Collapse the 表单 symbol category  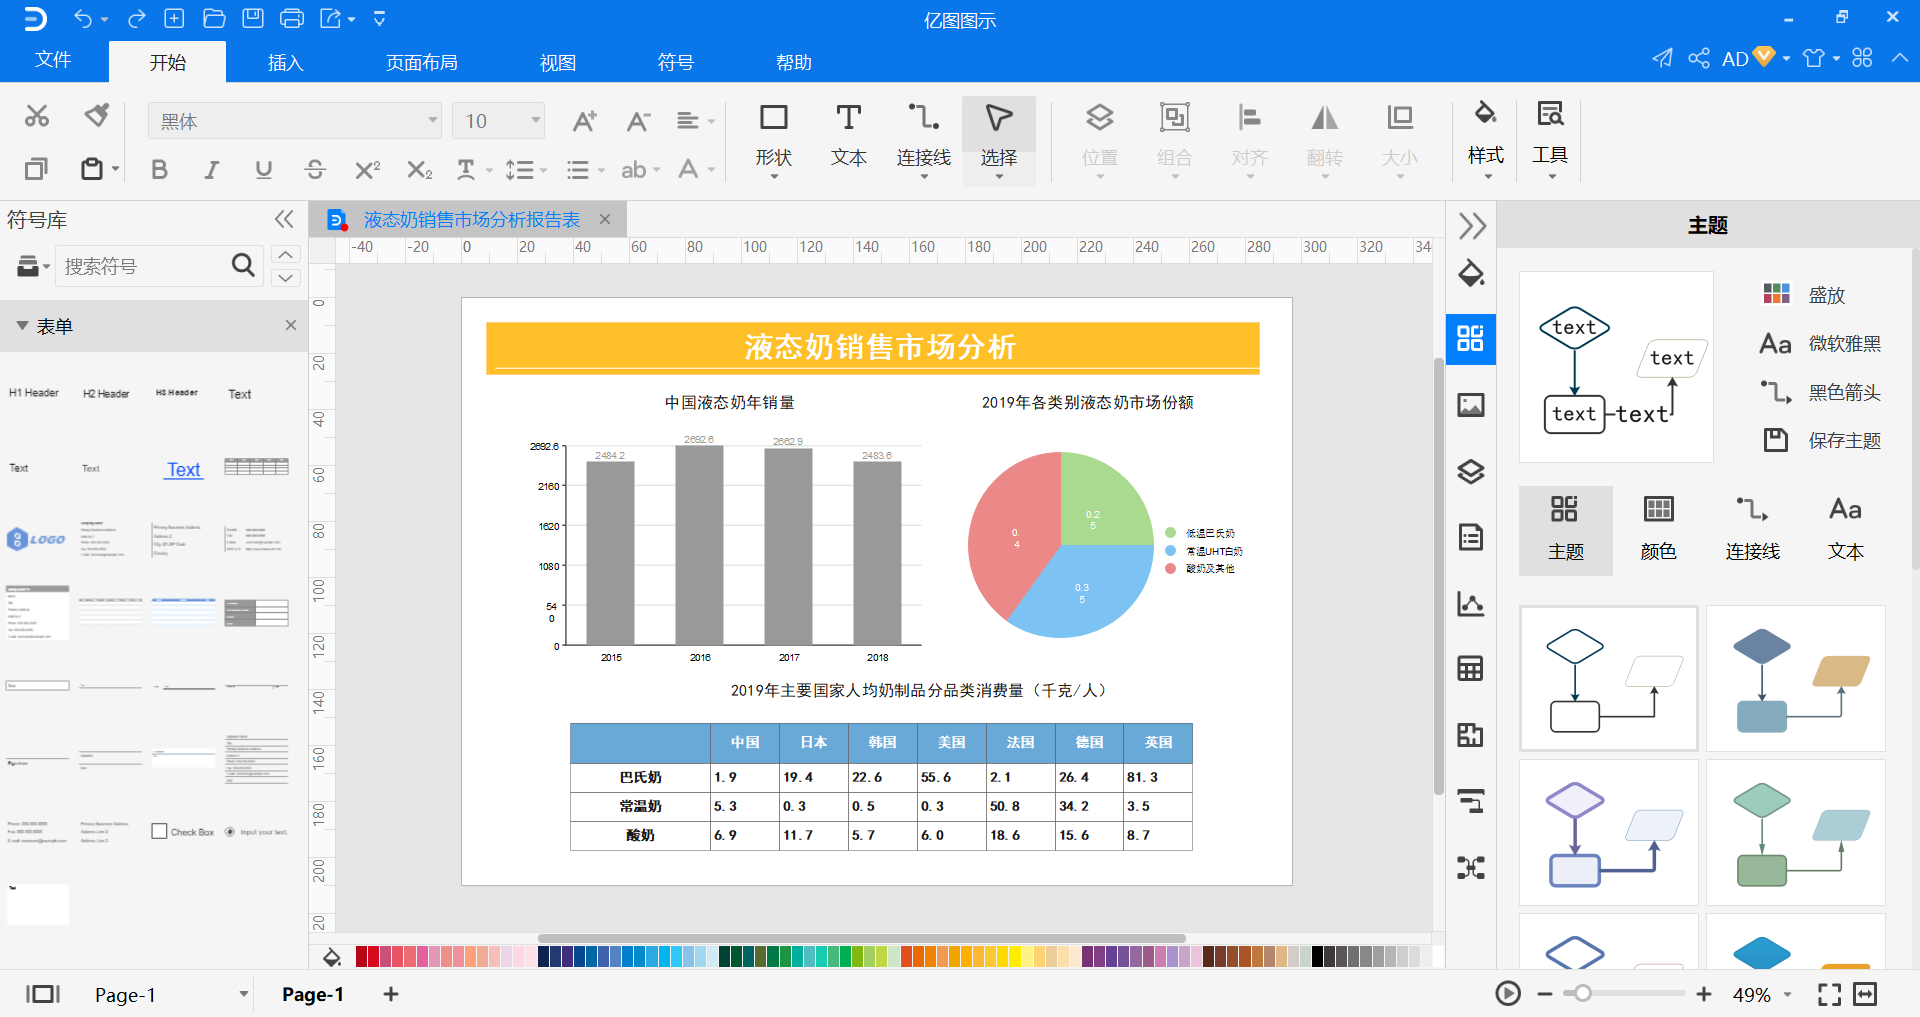pyautogui.click(x=22, y=326)
